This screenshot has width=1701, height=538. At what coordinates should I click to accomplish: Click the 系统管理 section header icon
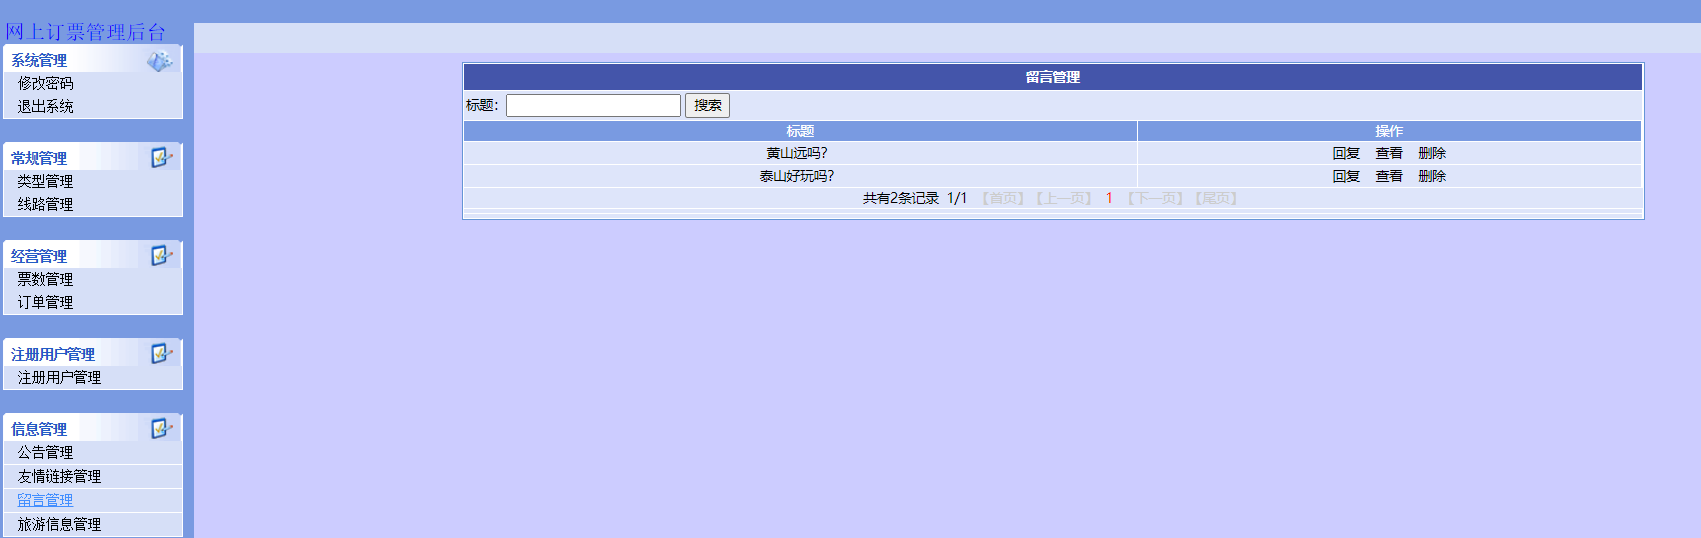(160, 61)
